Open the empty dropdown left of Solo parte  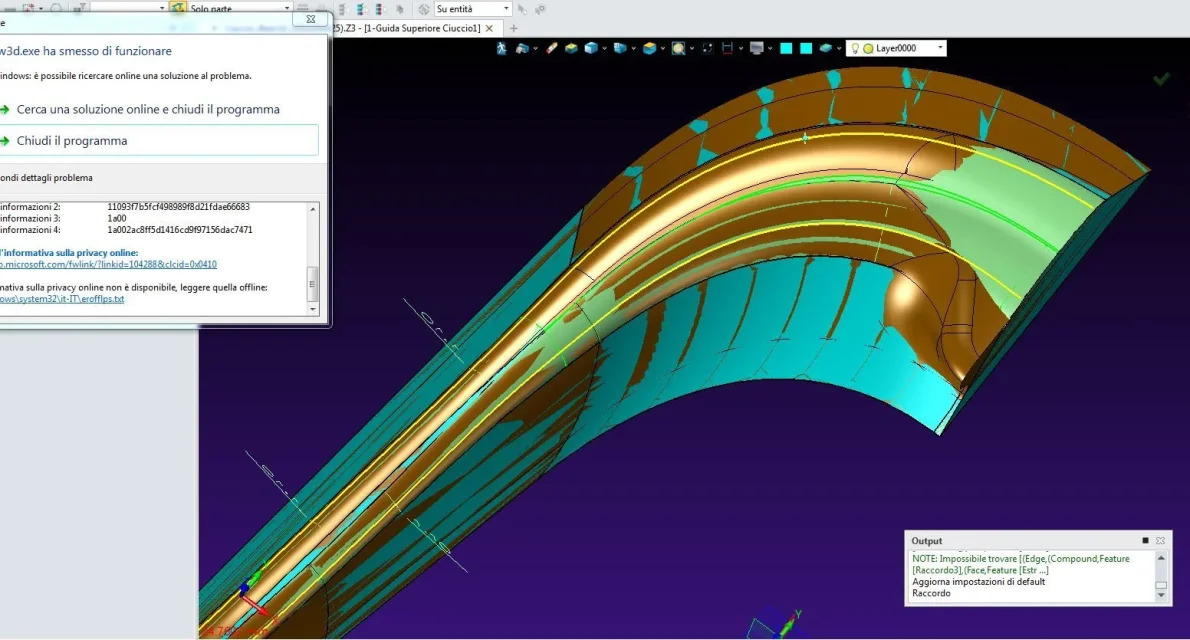162,8
